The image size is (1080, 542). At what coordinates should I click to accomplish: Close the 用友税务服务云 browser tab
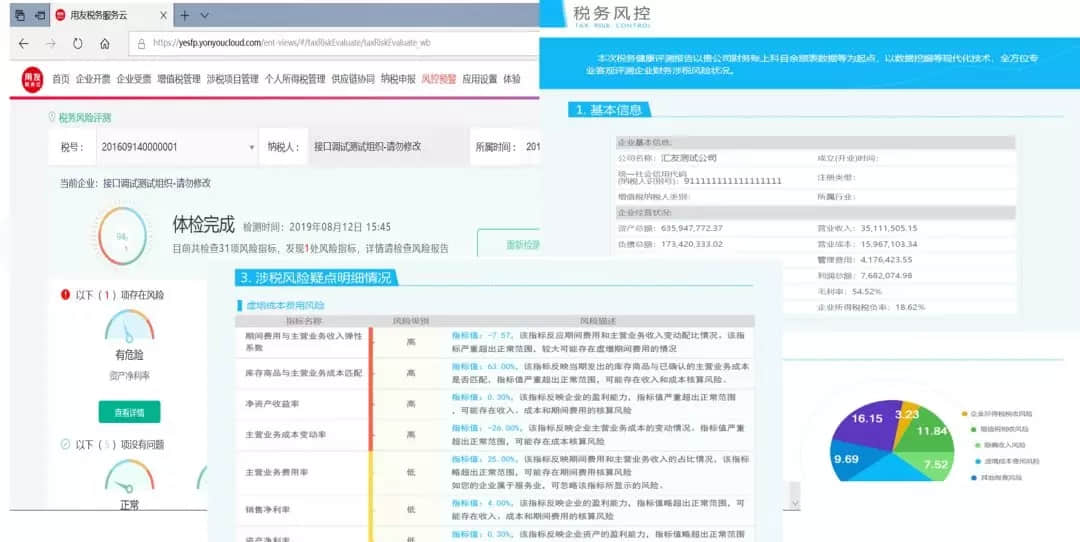[161, 16]
